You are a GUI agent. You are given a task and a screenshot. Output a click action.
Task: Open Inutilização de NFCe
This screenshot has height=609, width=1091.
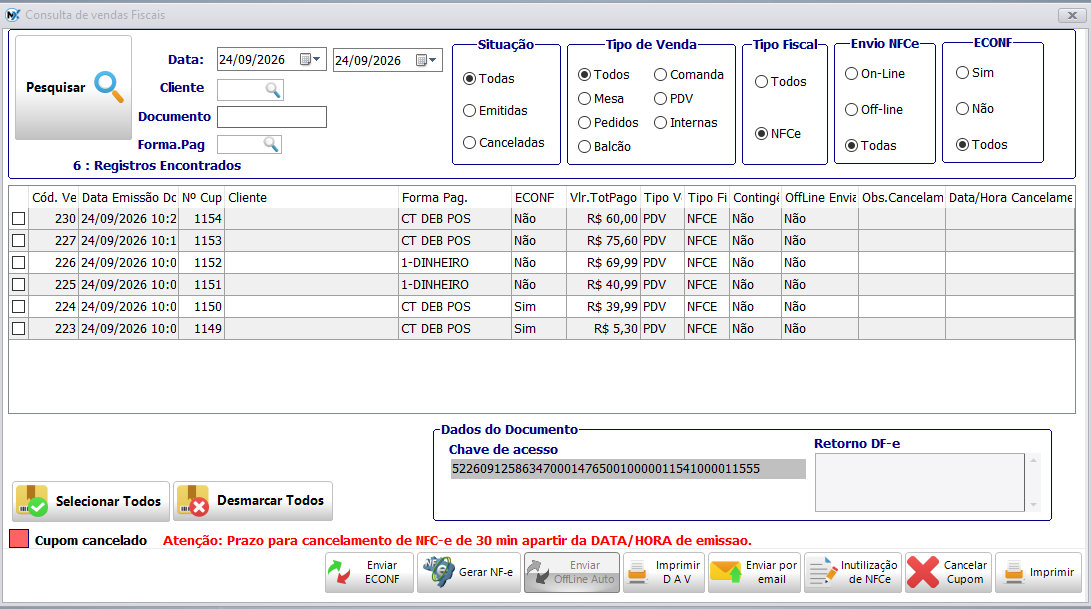tap(853, 572)
